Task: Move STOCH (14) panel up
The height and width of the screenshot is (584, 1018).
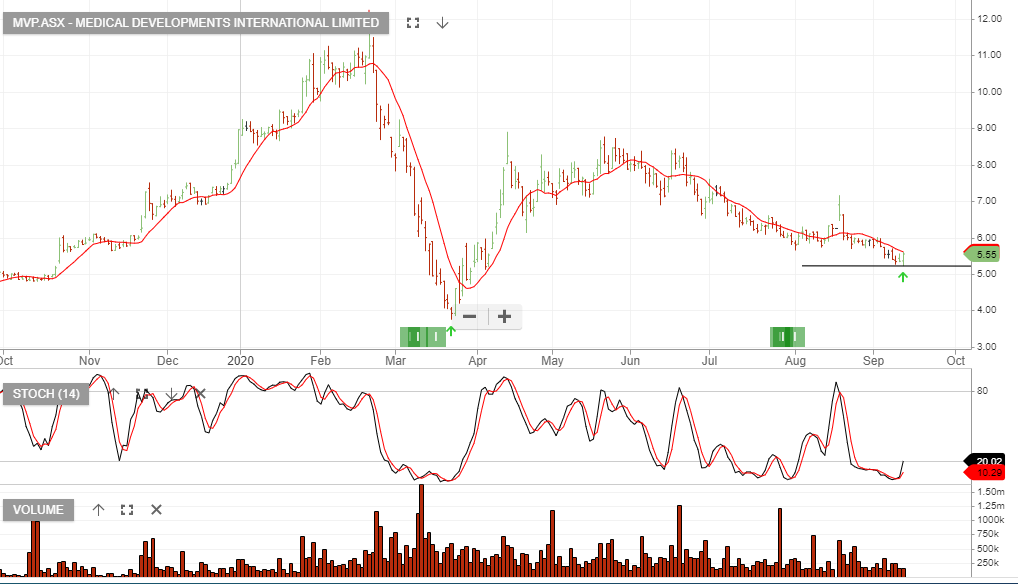Action: click(114, 393)
